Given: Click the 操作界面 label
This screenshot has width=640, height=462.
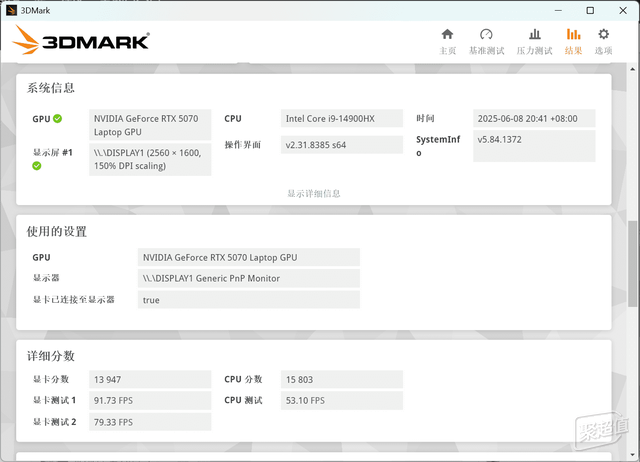Looking at the screenshot, I should click(243, 145).
